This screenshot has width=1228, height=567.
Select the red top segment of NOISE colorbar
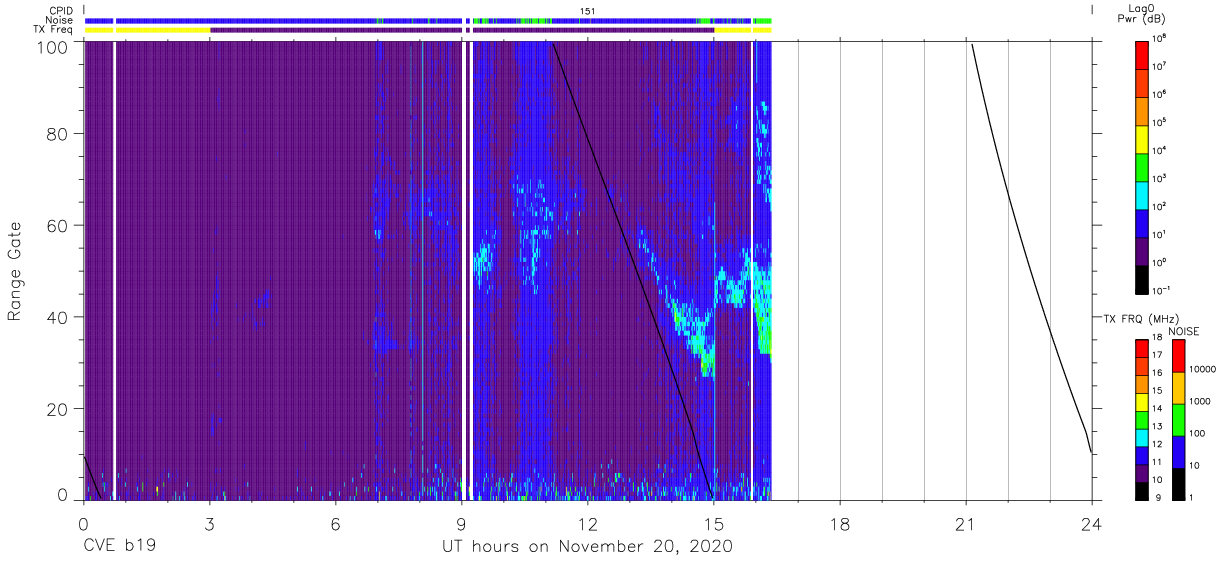click(1178, 356)
